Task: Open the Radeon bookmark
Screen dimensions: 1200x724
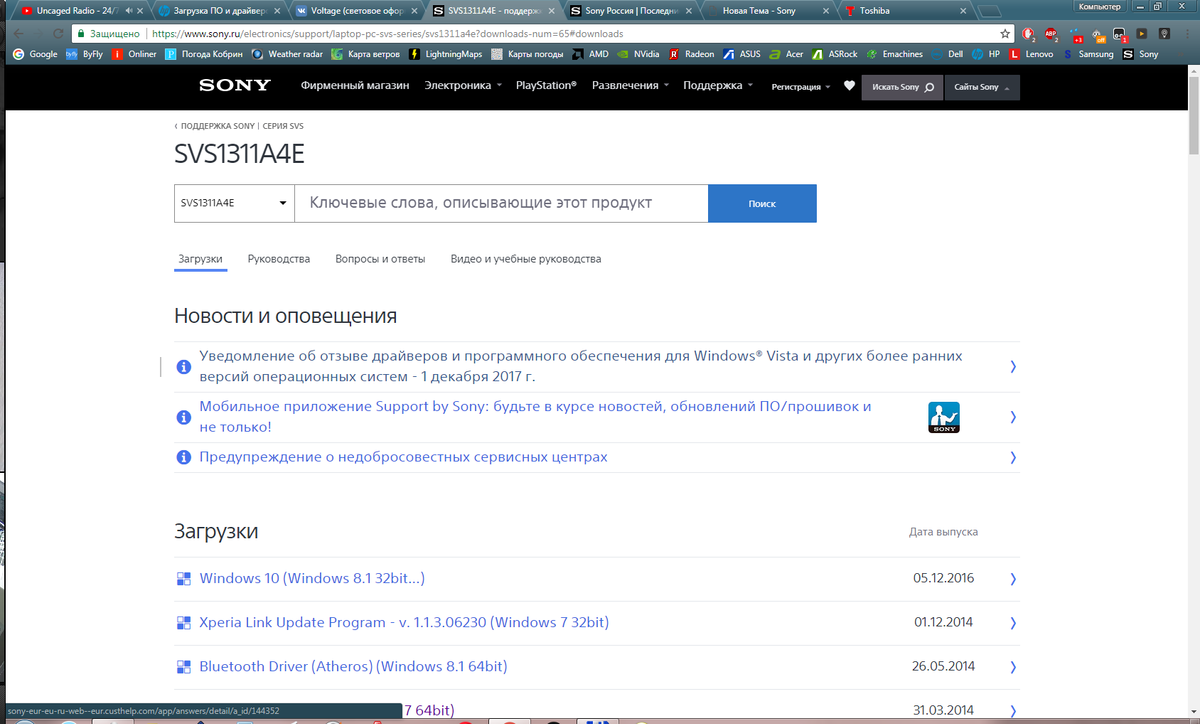Action: tap(692, 54)
